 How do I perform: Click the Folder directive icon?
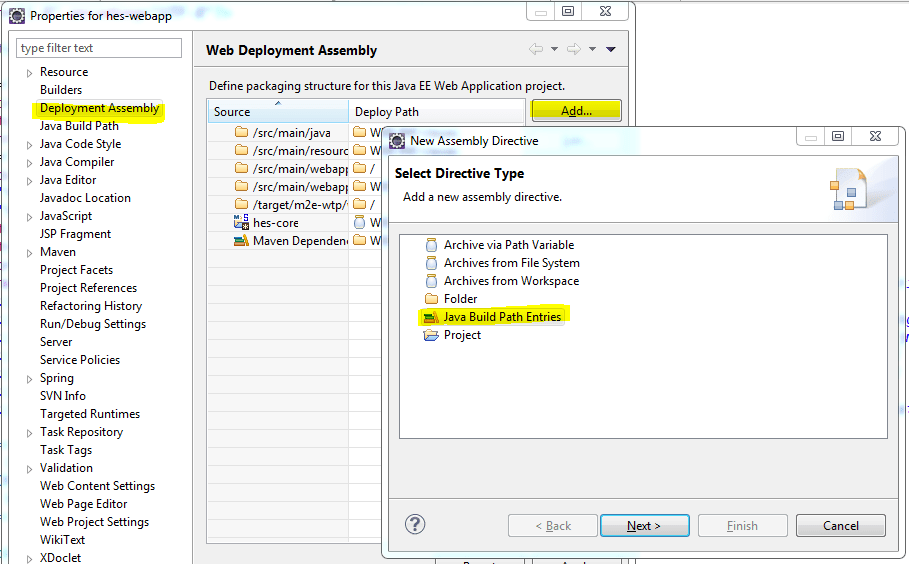coord(431,299)
